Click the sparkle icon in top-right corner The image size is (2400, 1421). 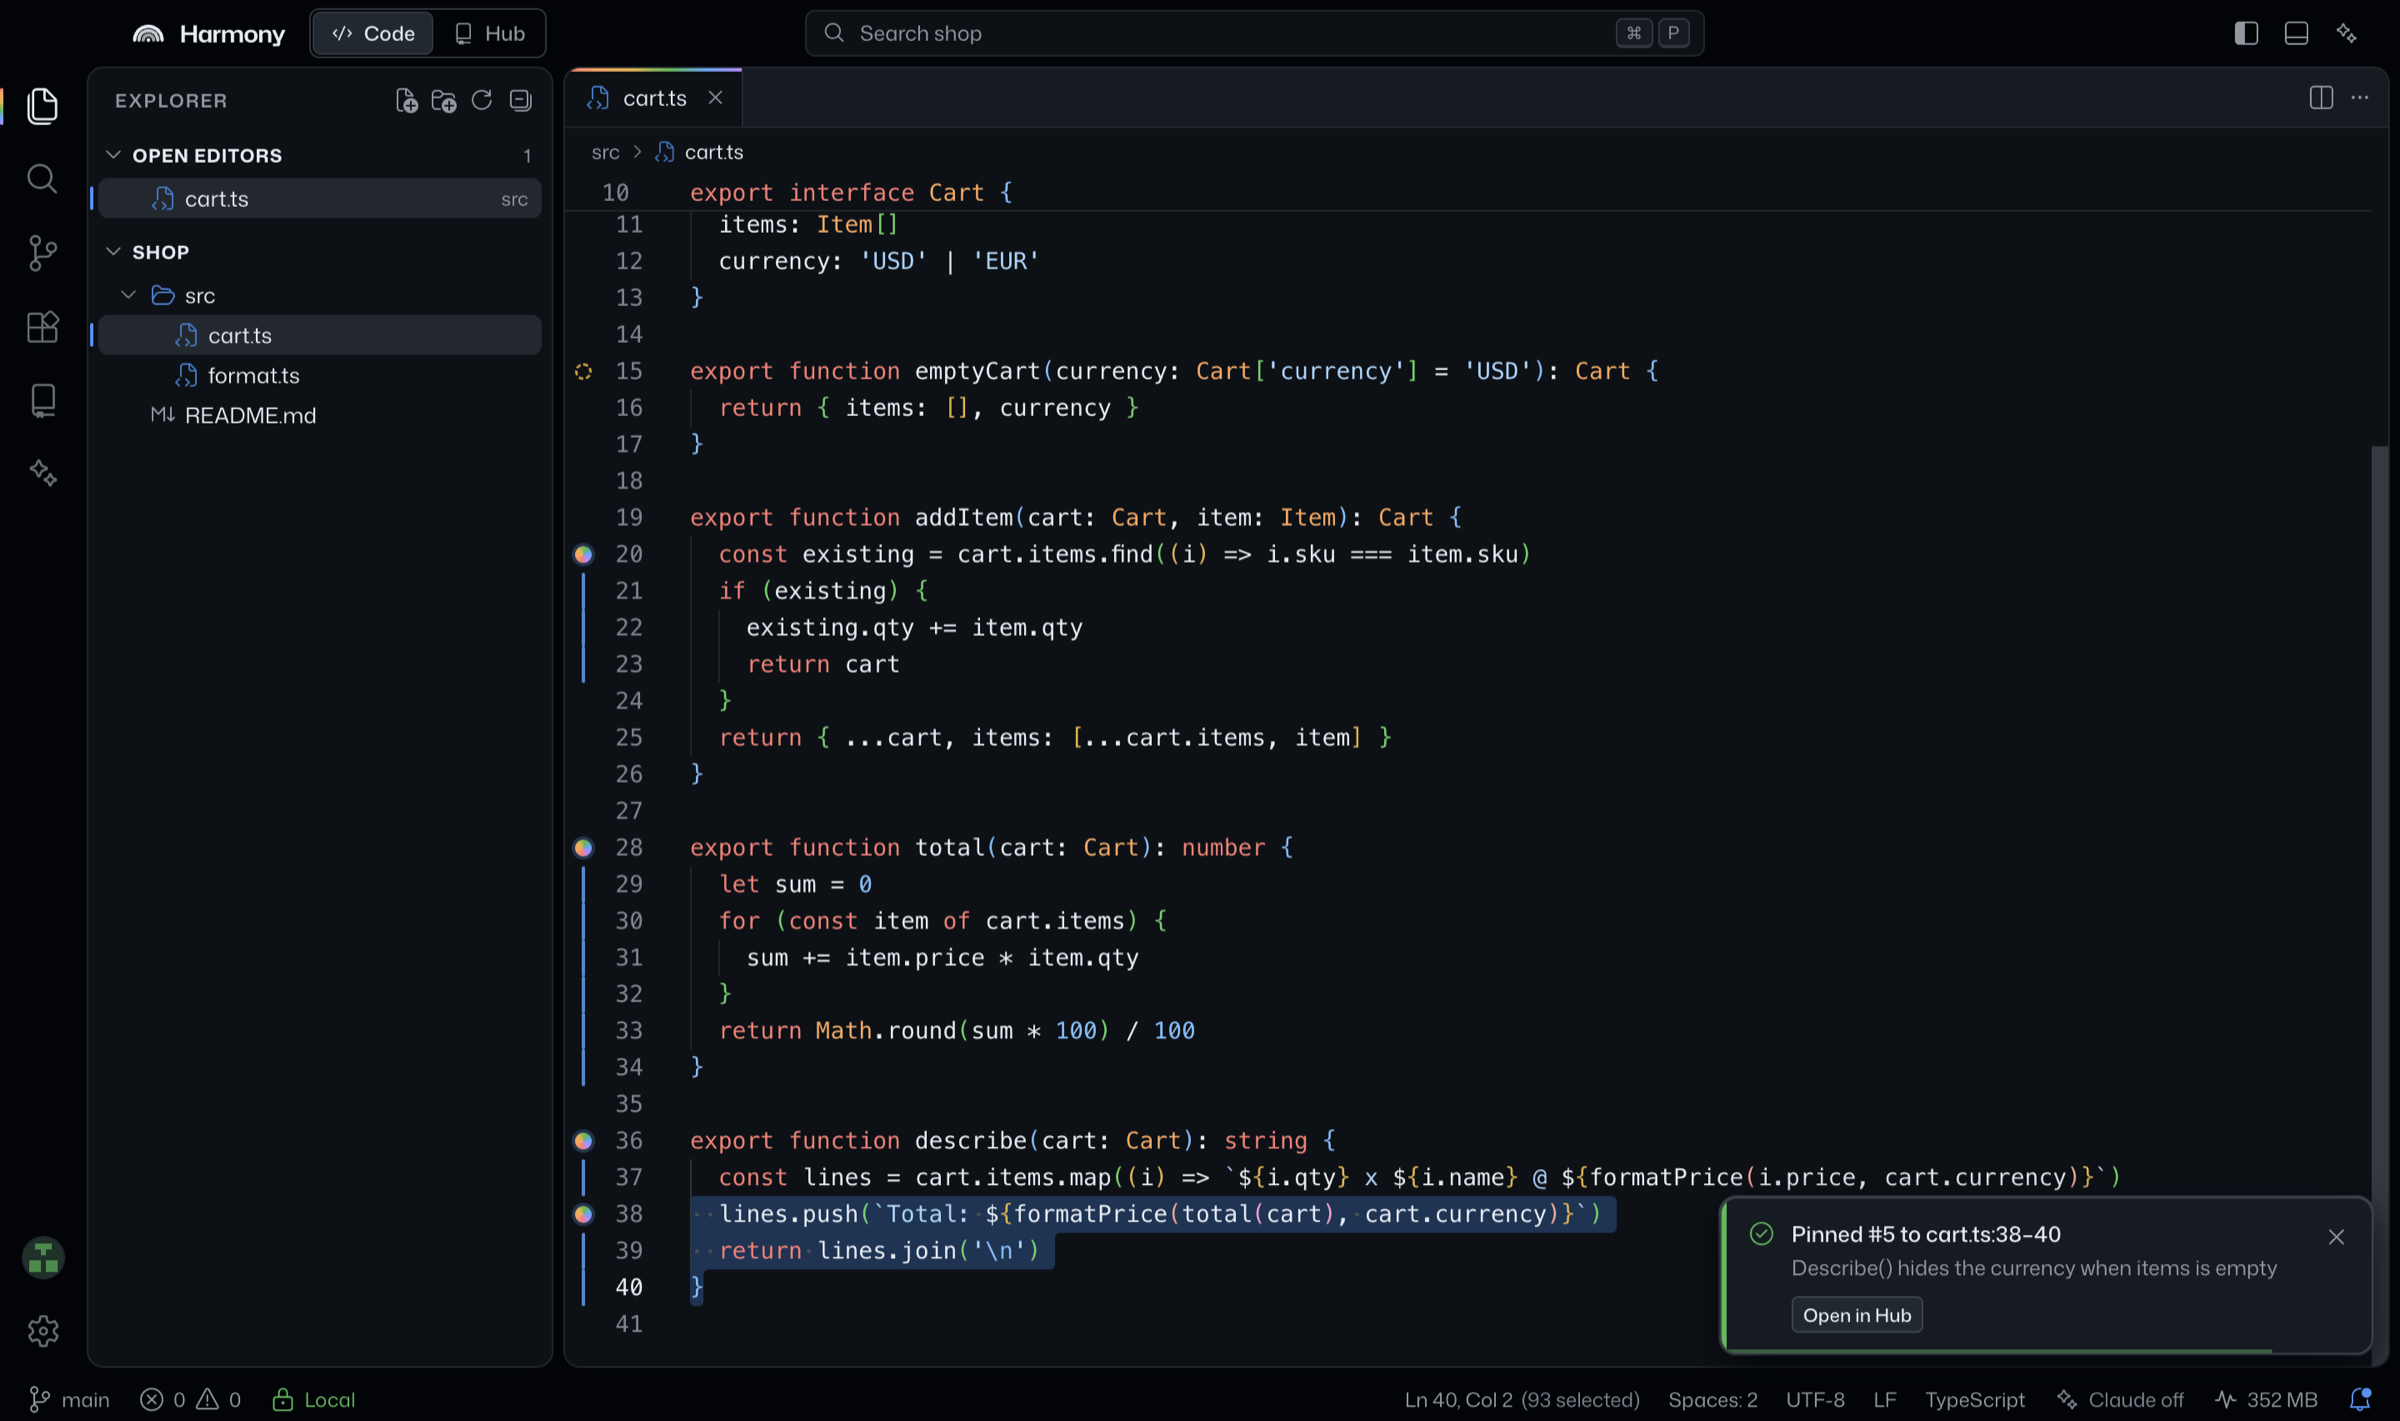(2347, 33)
